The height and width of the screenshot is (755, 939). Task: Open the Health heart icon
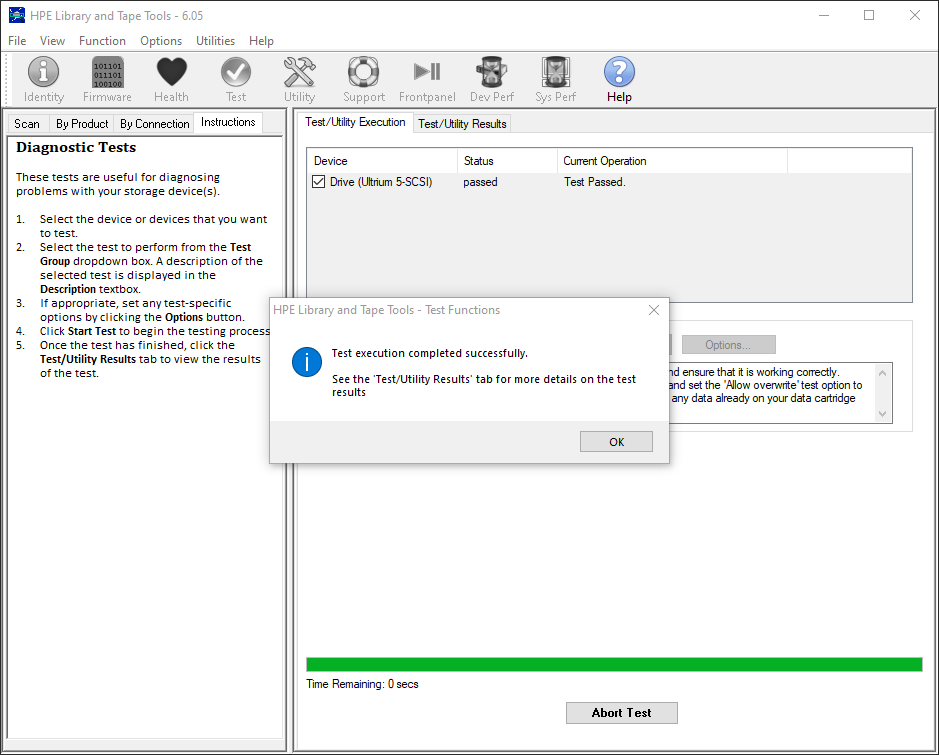point(171,79)
